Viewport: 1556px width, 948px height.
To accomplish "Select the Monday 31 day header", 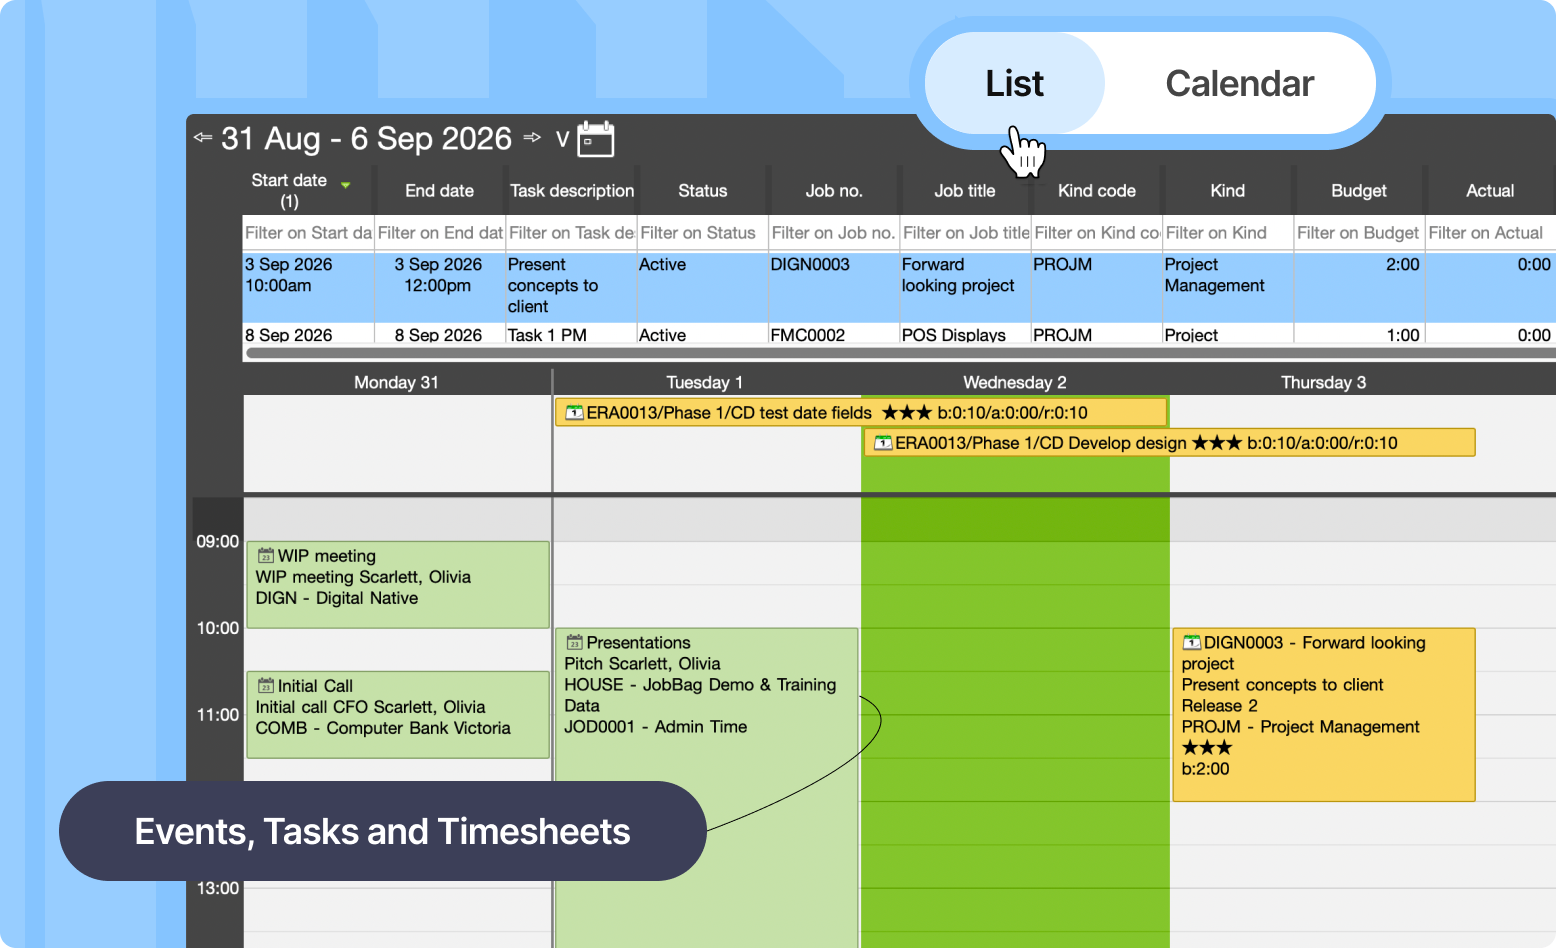I will point(397,382).
